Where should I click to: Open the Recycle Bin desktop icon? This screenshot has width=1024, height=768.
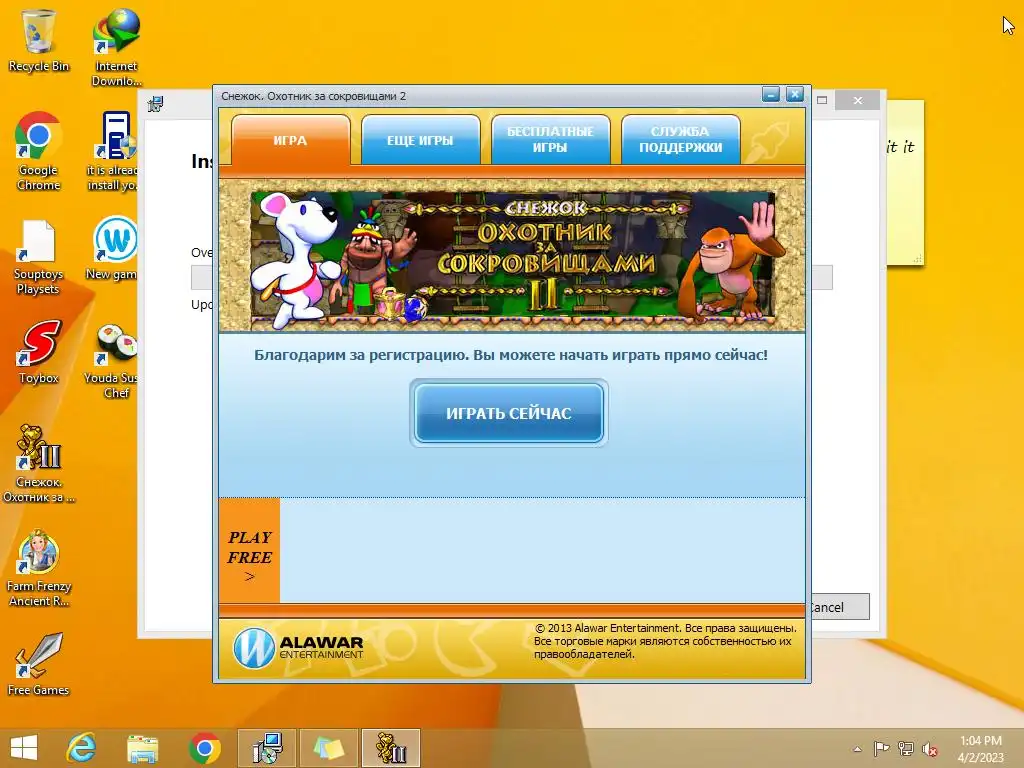(39, 40)
